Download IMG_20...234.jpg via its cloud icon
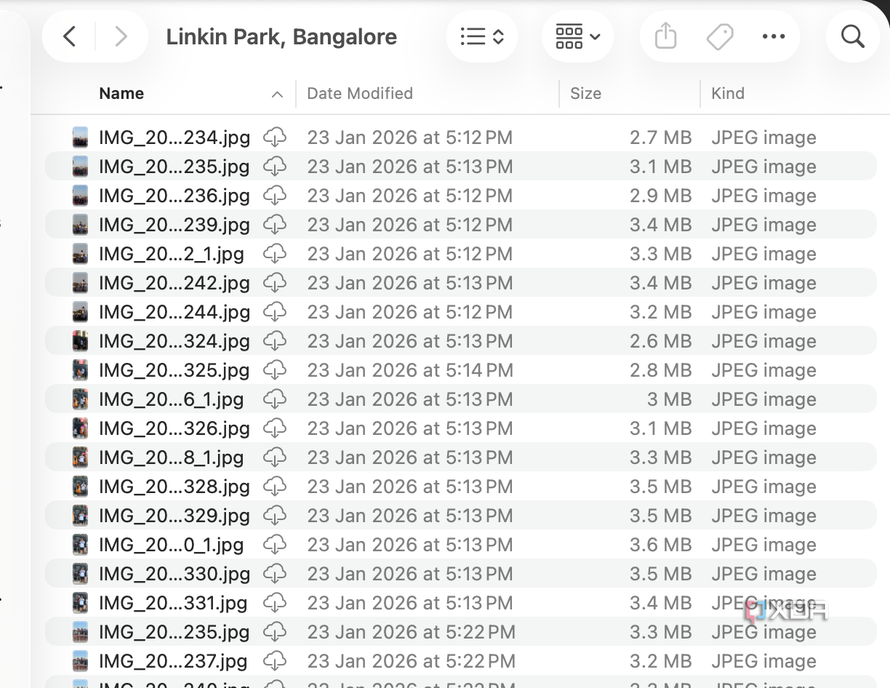Viewport: 890px width, 688px height. click(x=275, y=137)
